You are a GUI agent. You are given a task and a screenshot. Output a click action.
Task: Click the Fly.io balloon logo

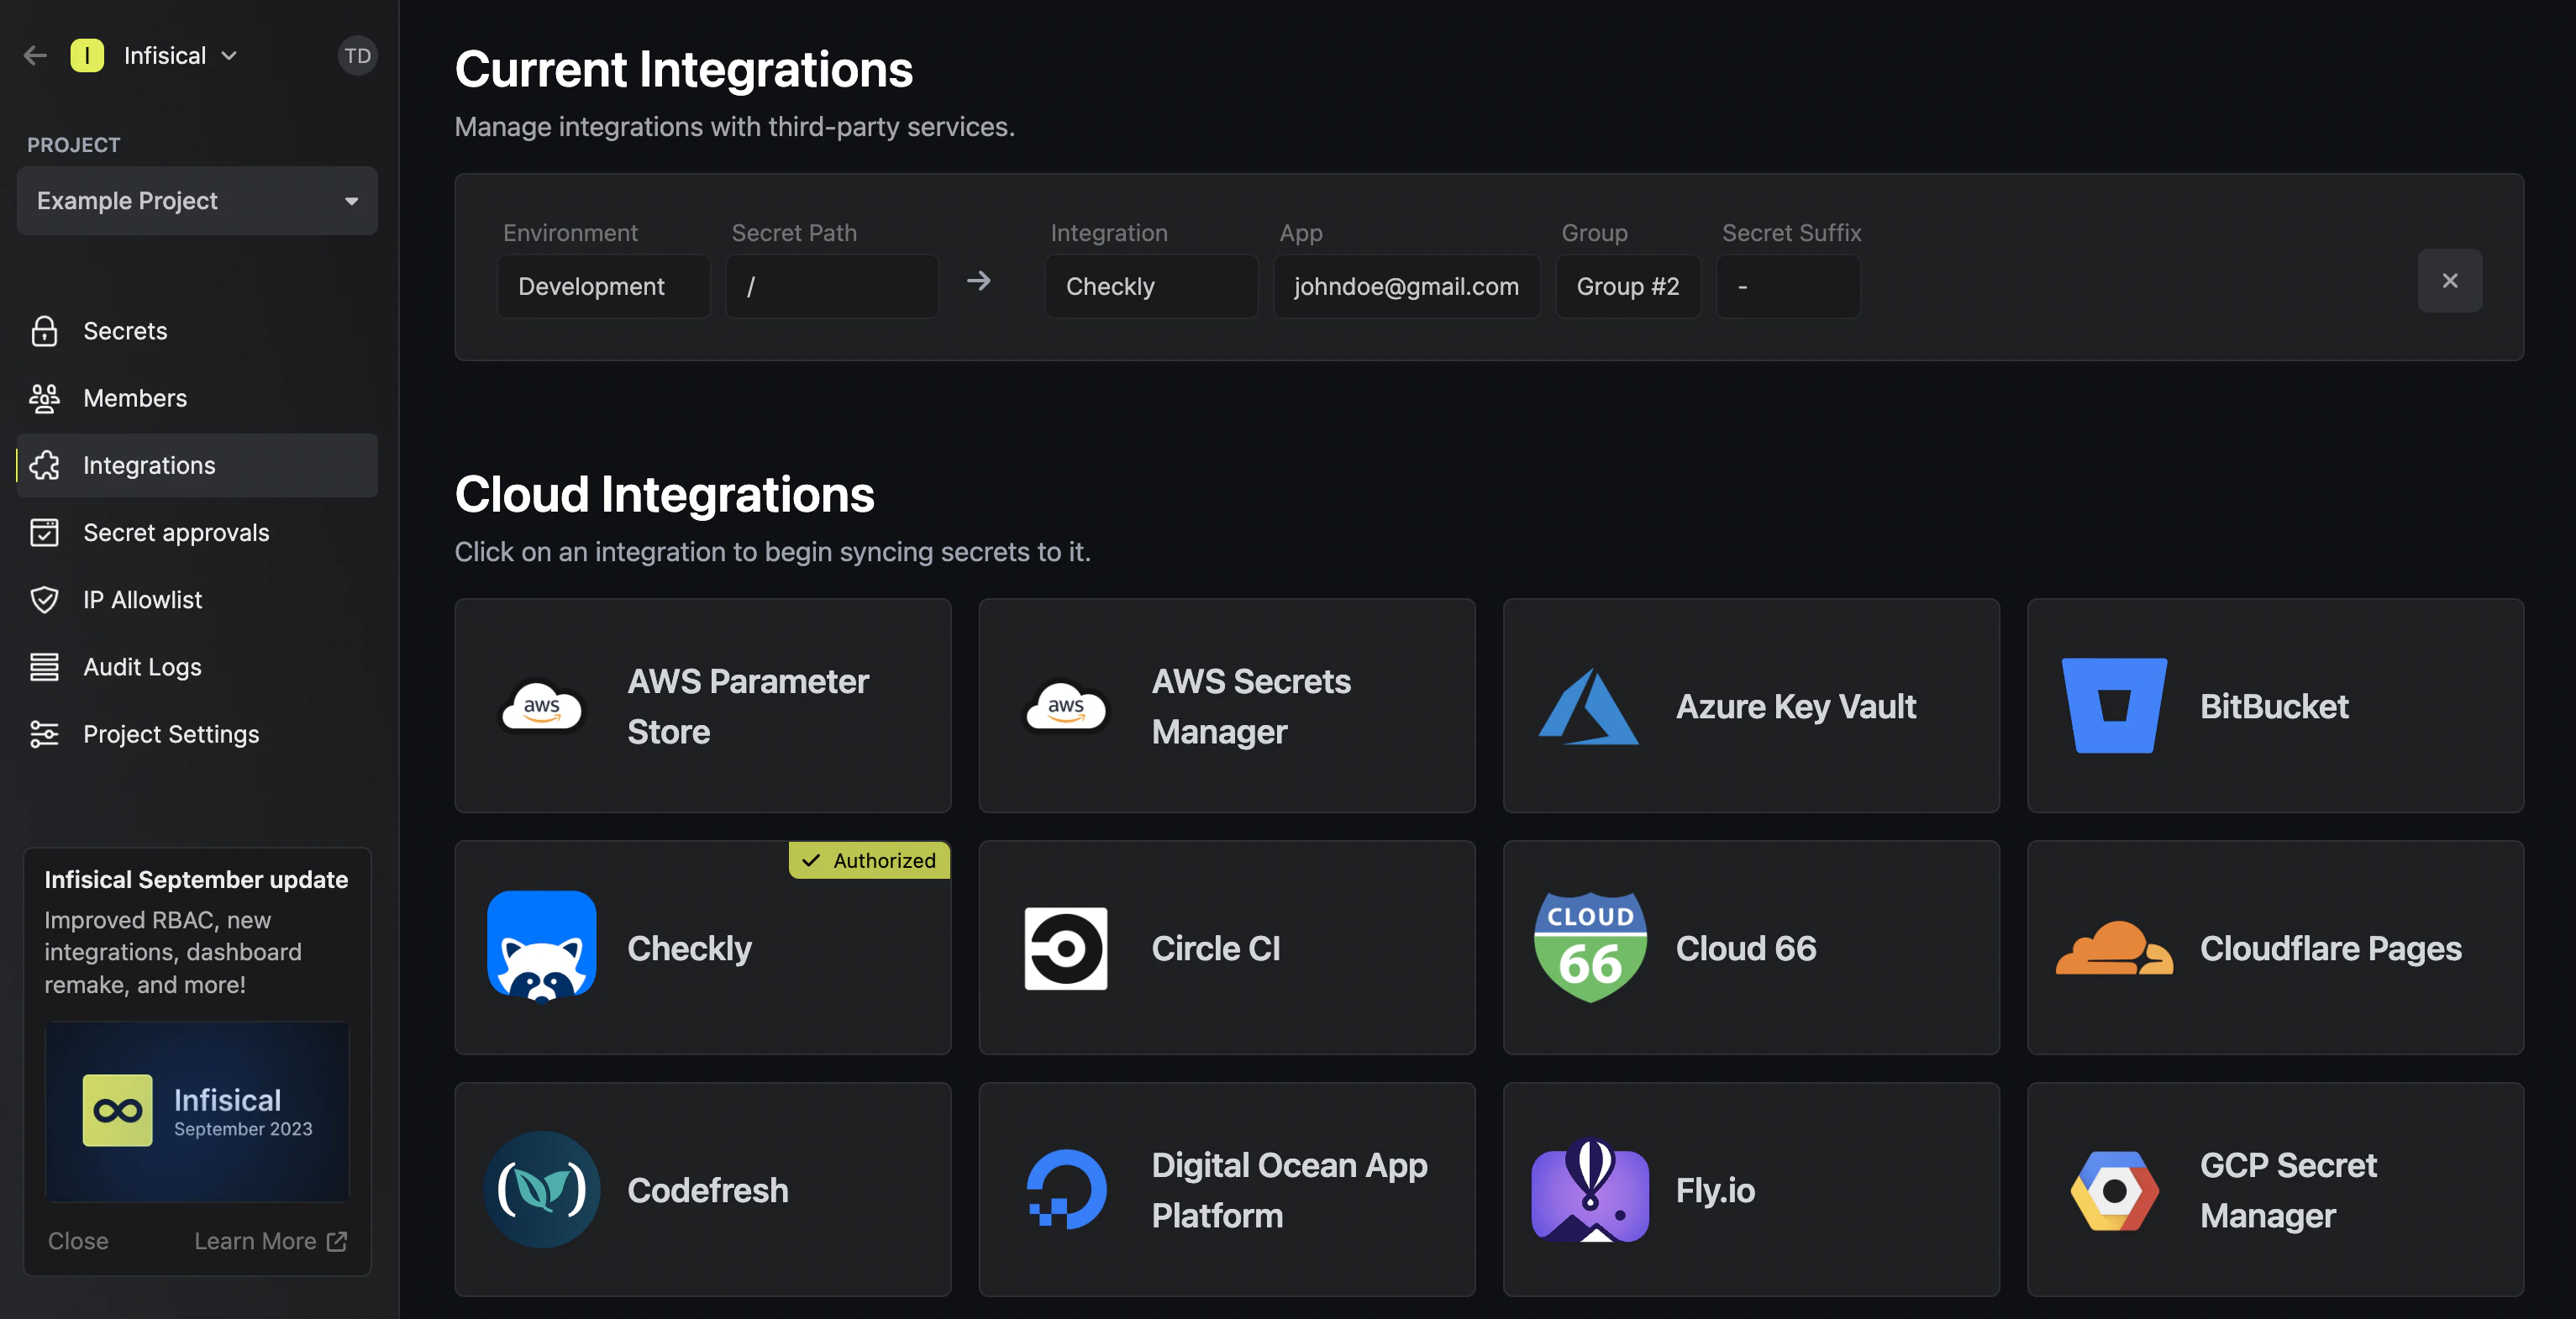(1589, 1190)
